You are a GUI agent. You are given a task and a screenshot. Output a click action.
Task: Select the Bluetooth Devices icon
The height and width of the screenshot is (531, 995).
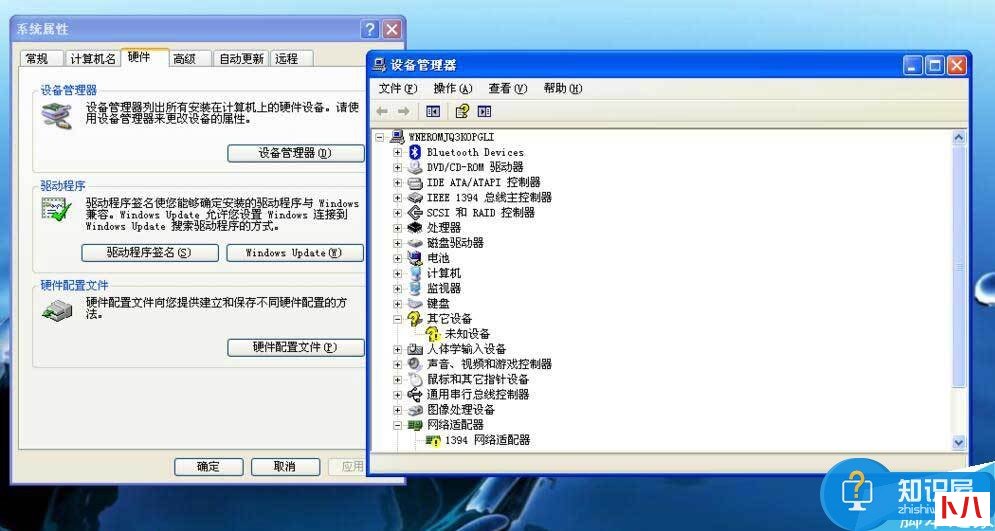[x=415, y=152]
